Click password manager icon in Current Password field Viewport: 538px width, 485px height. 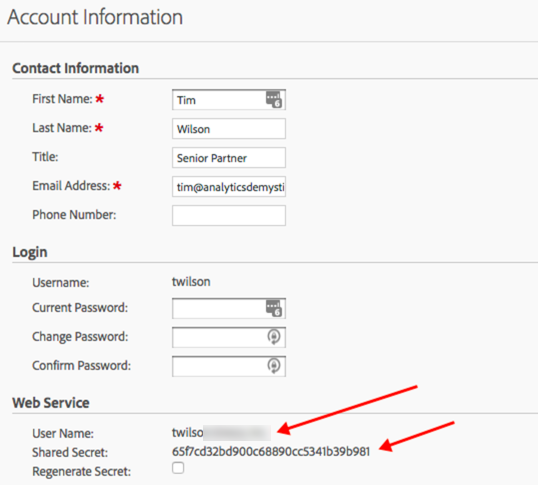tap(274, 308)
